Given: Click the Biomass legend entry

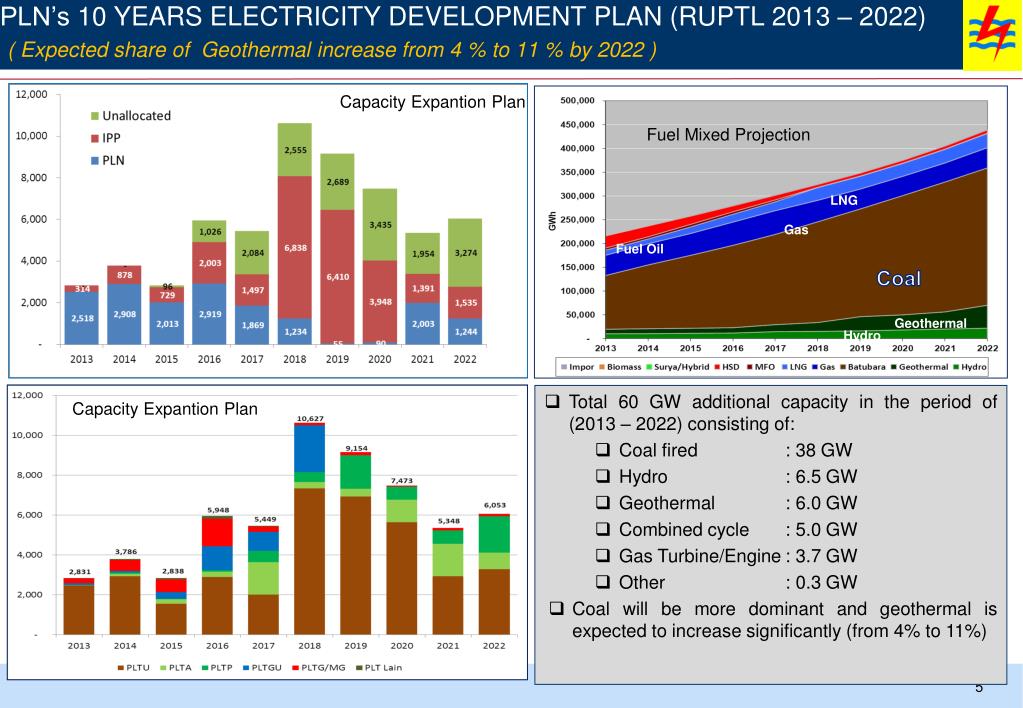Looking at the screenshot, I should 620,367.
